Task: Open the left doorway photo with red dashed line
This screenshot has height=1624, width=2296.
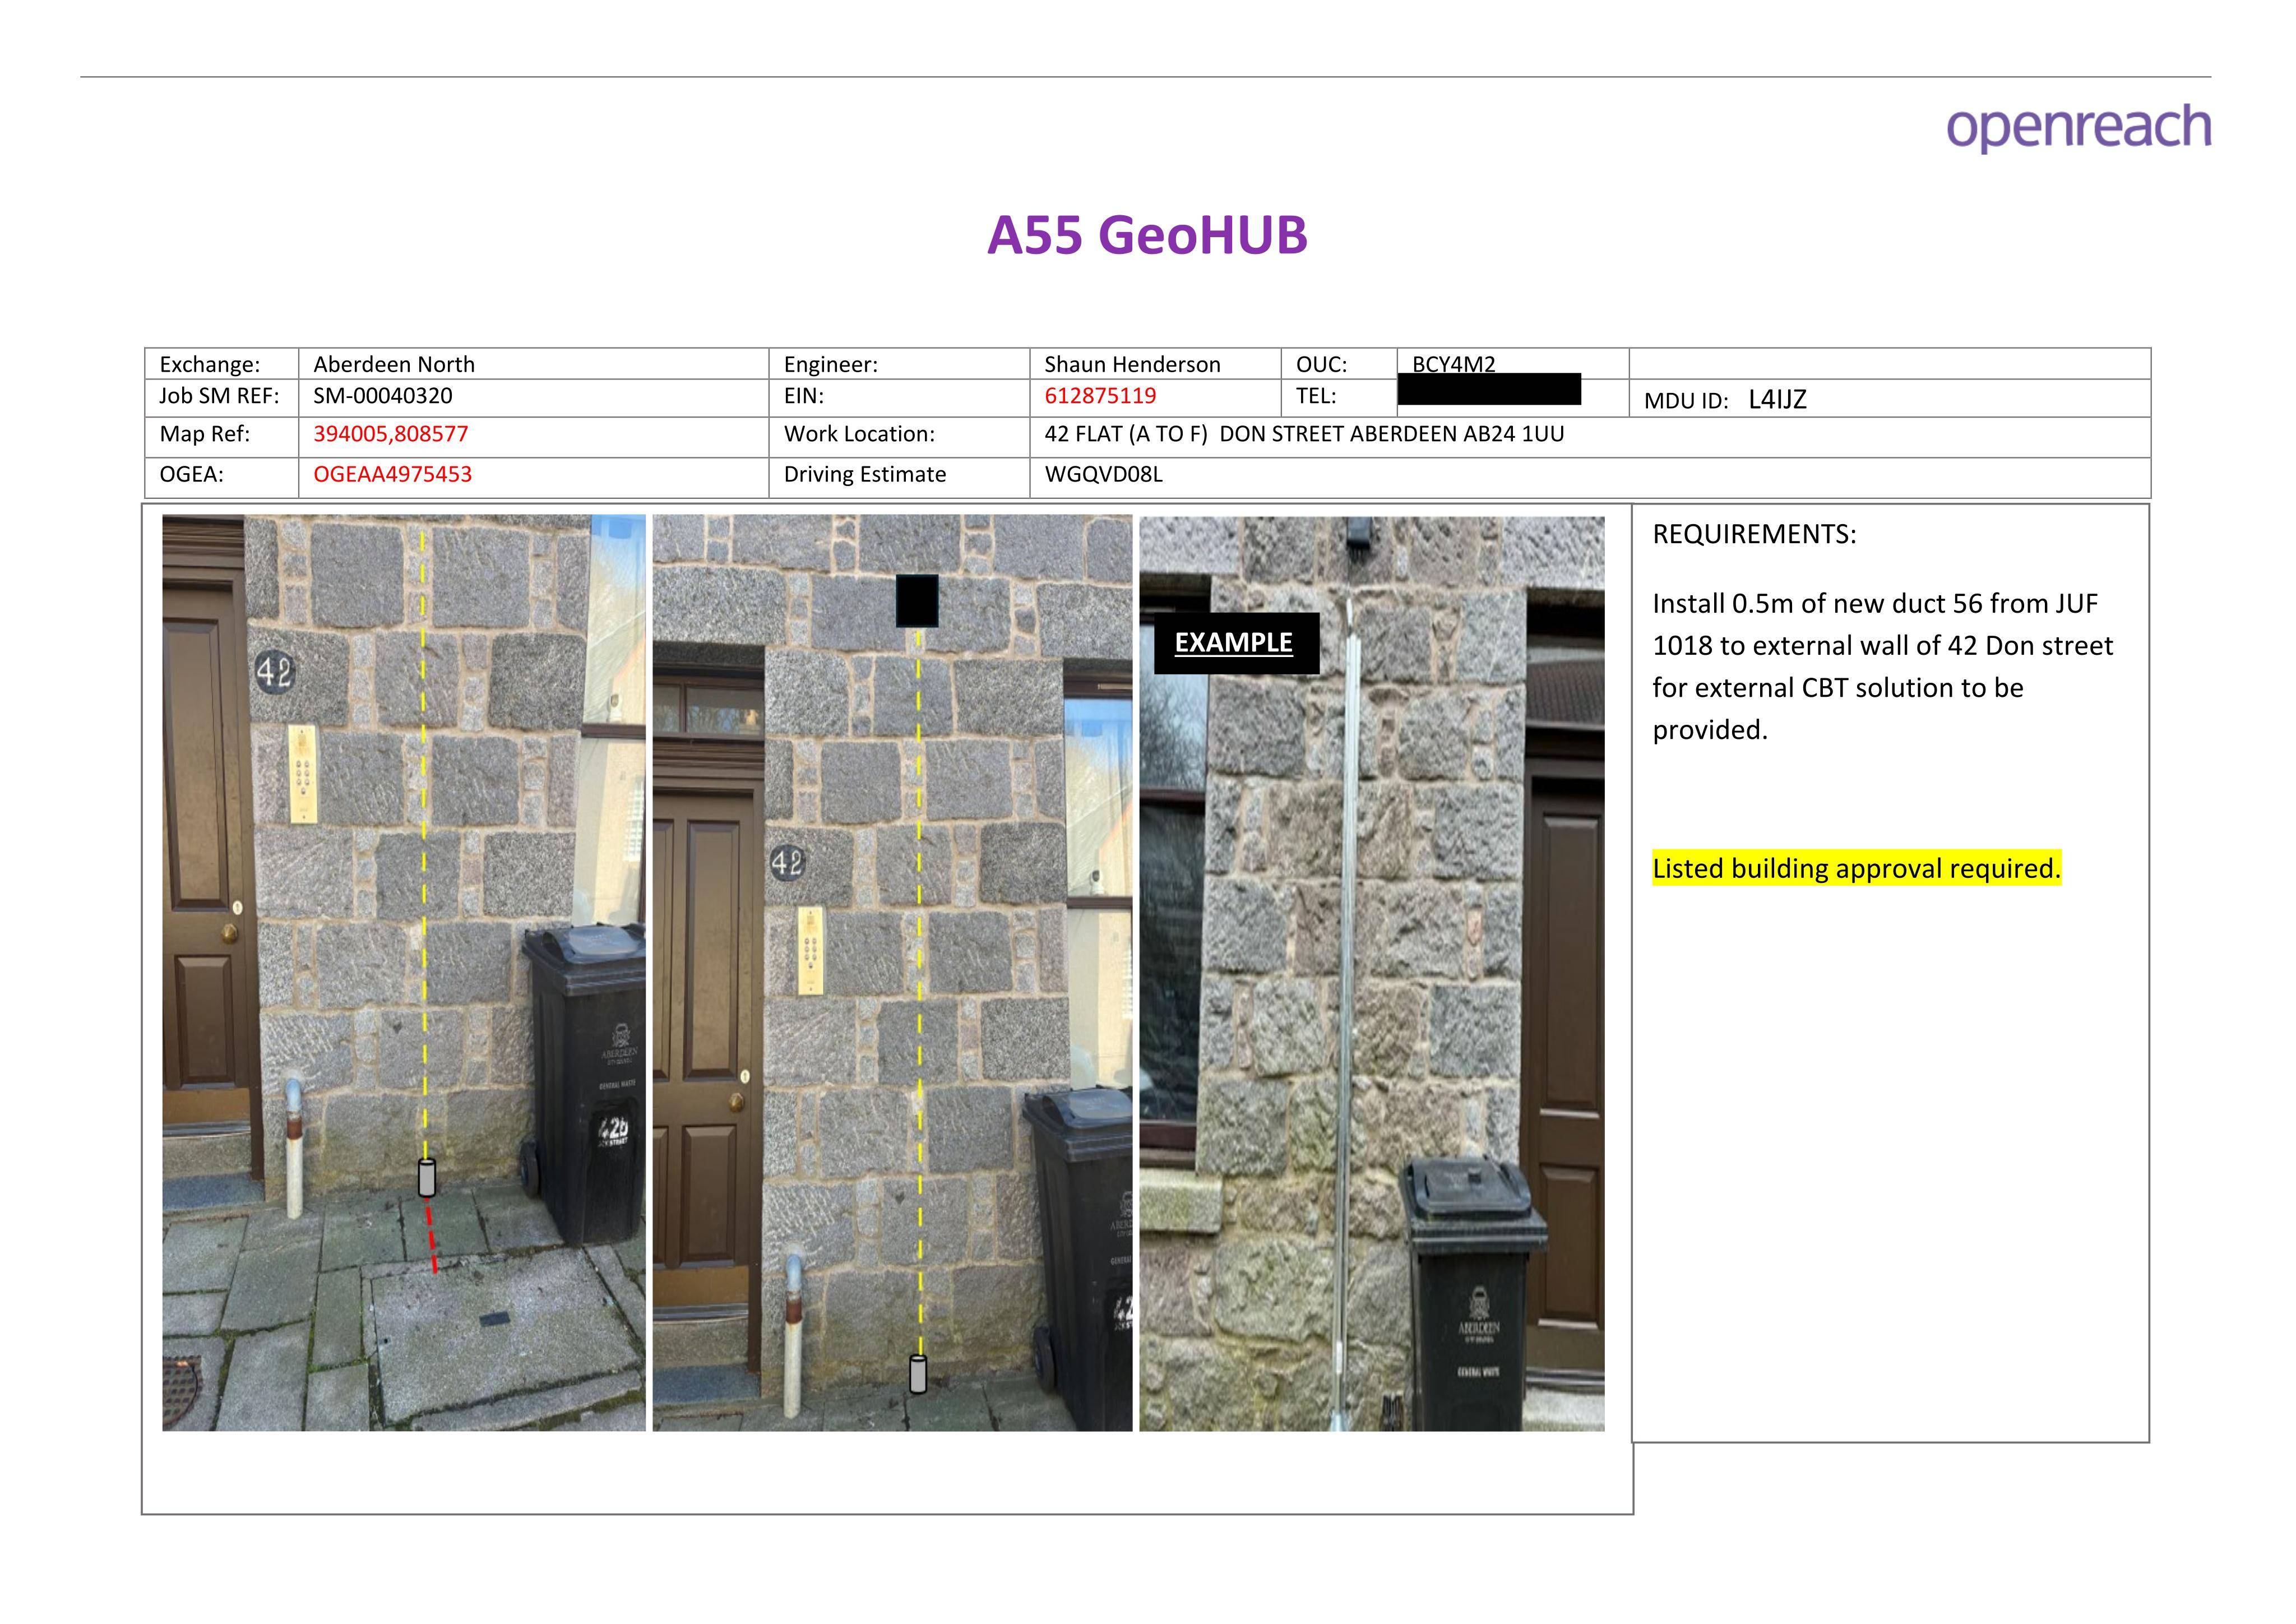Action: [404, 972]
